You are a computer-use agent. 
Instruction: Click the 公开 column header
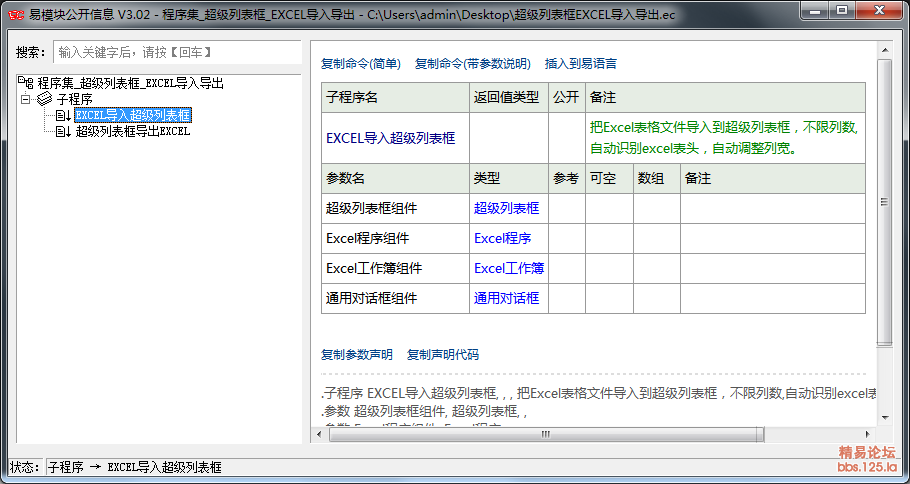pyautogui.click(x=567, y=97)
